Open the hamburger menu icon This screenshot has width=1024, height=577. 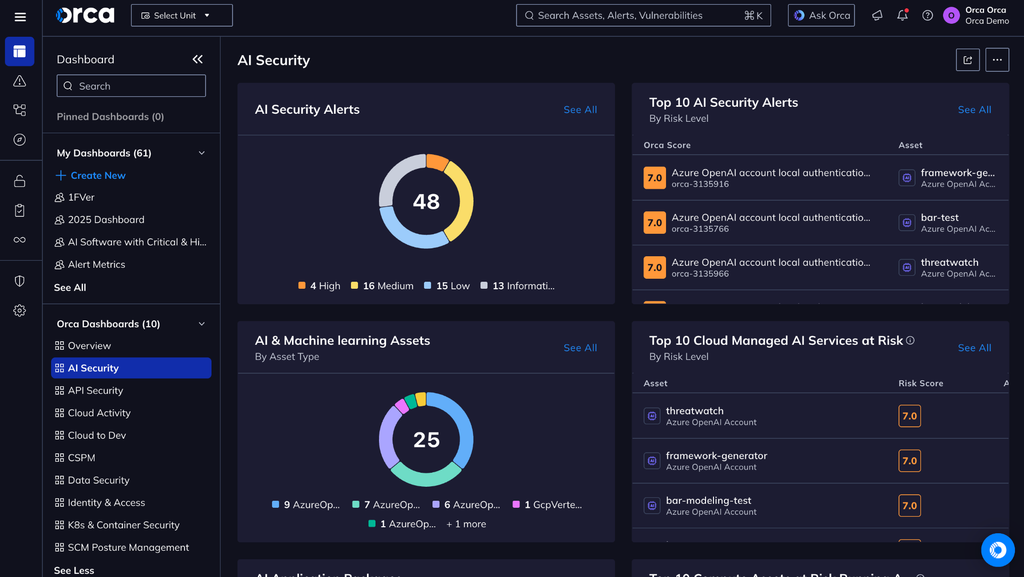[20, 17]
